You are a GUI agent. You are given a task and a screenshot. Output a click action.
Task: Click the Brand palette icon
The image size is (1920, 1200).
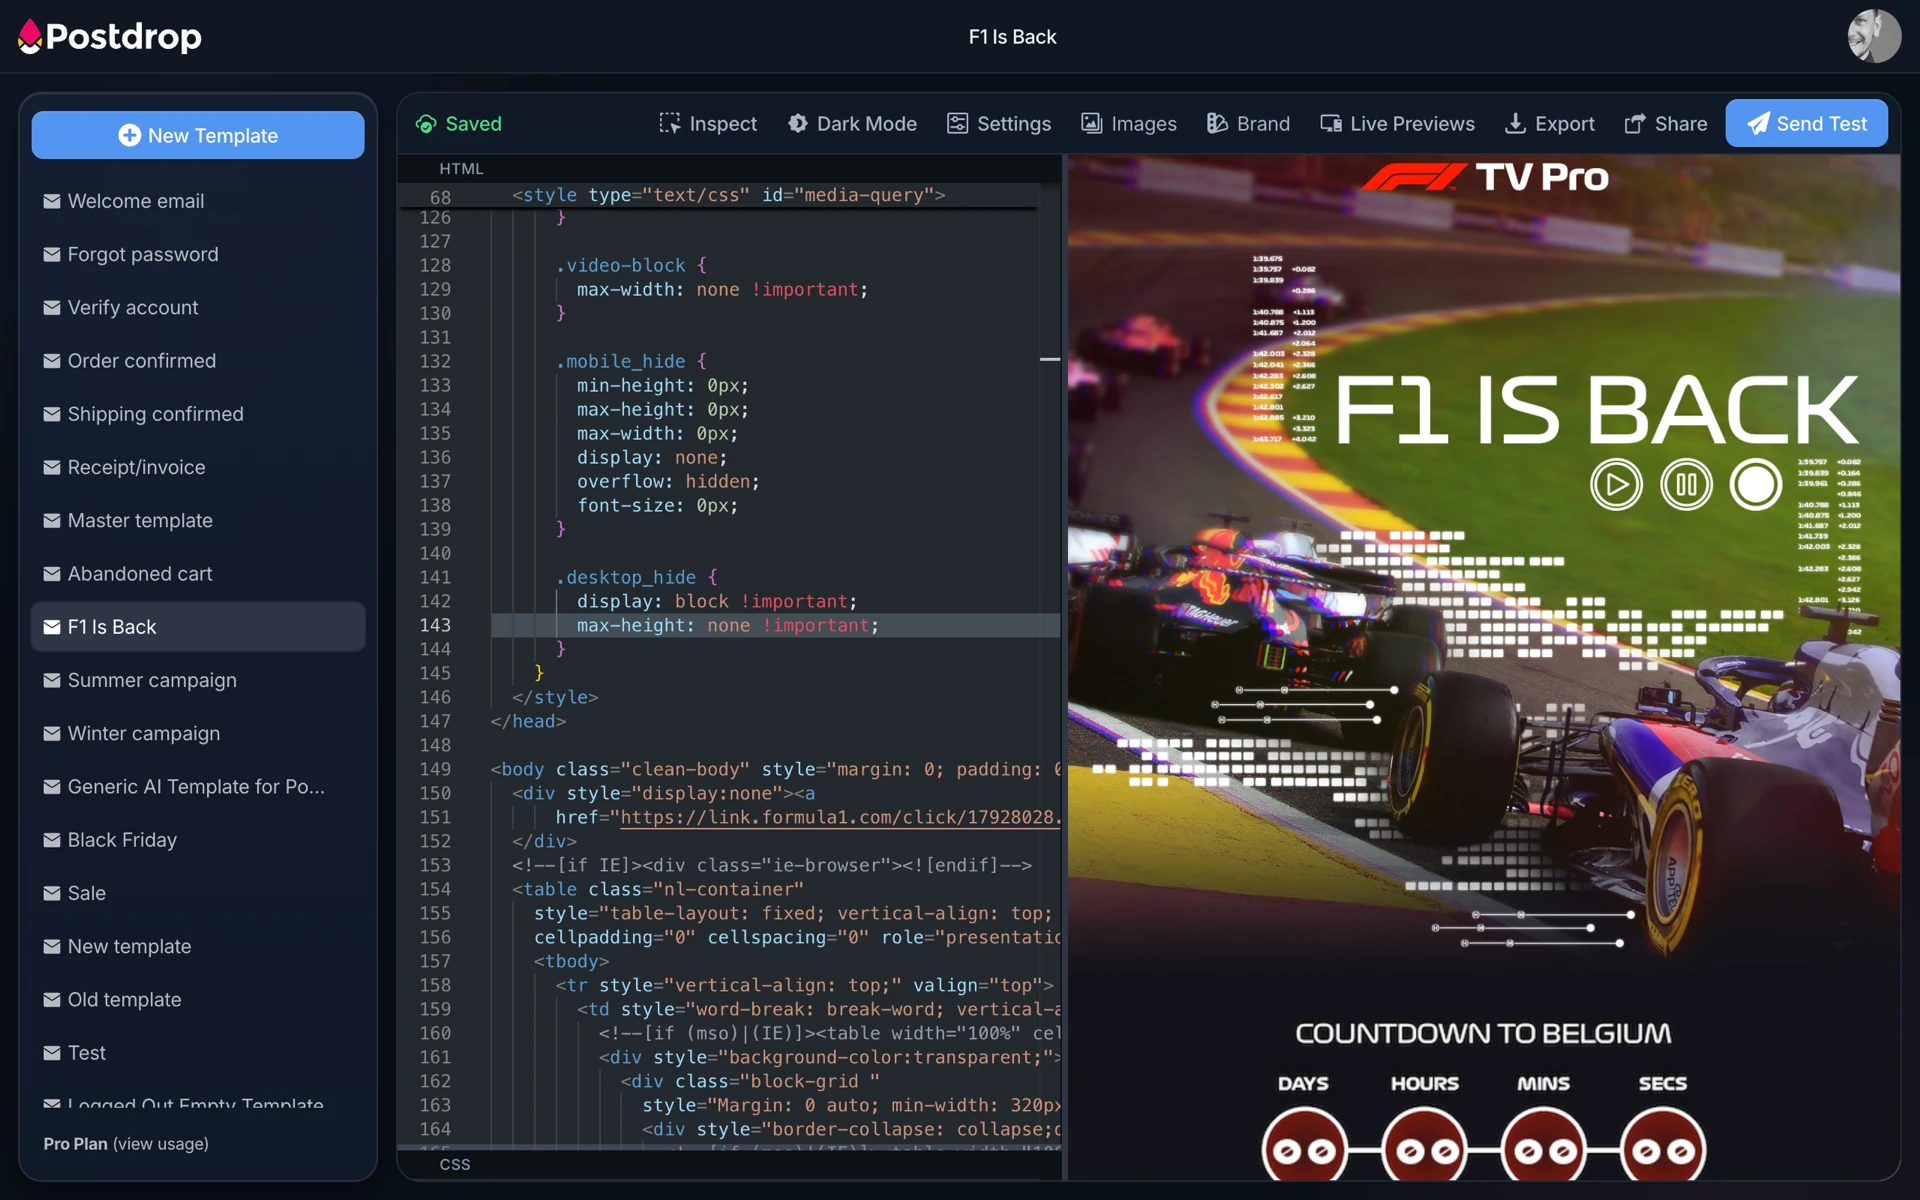[1217, 124]
